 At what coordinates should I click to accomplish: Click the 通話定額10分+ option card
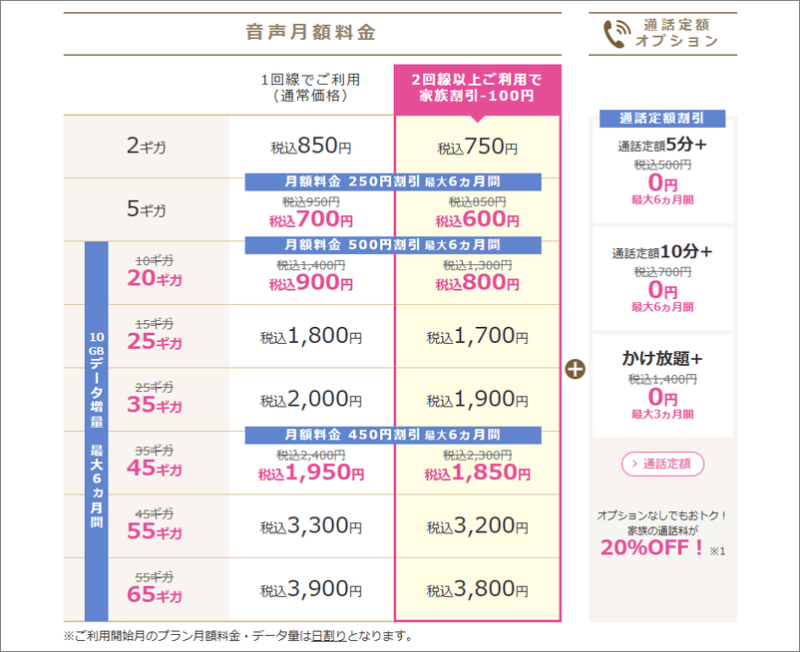point(663,276)
